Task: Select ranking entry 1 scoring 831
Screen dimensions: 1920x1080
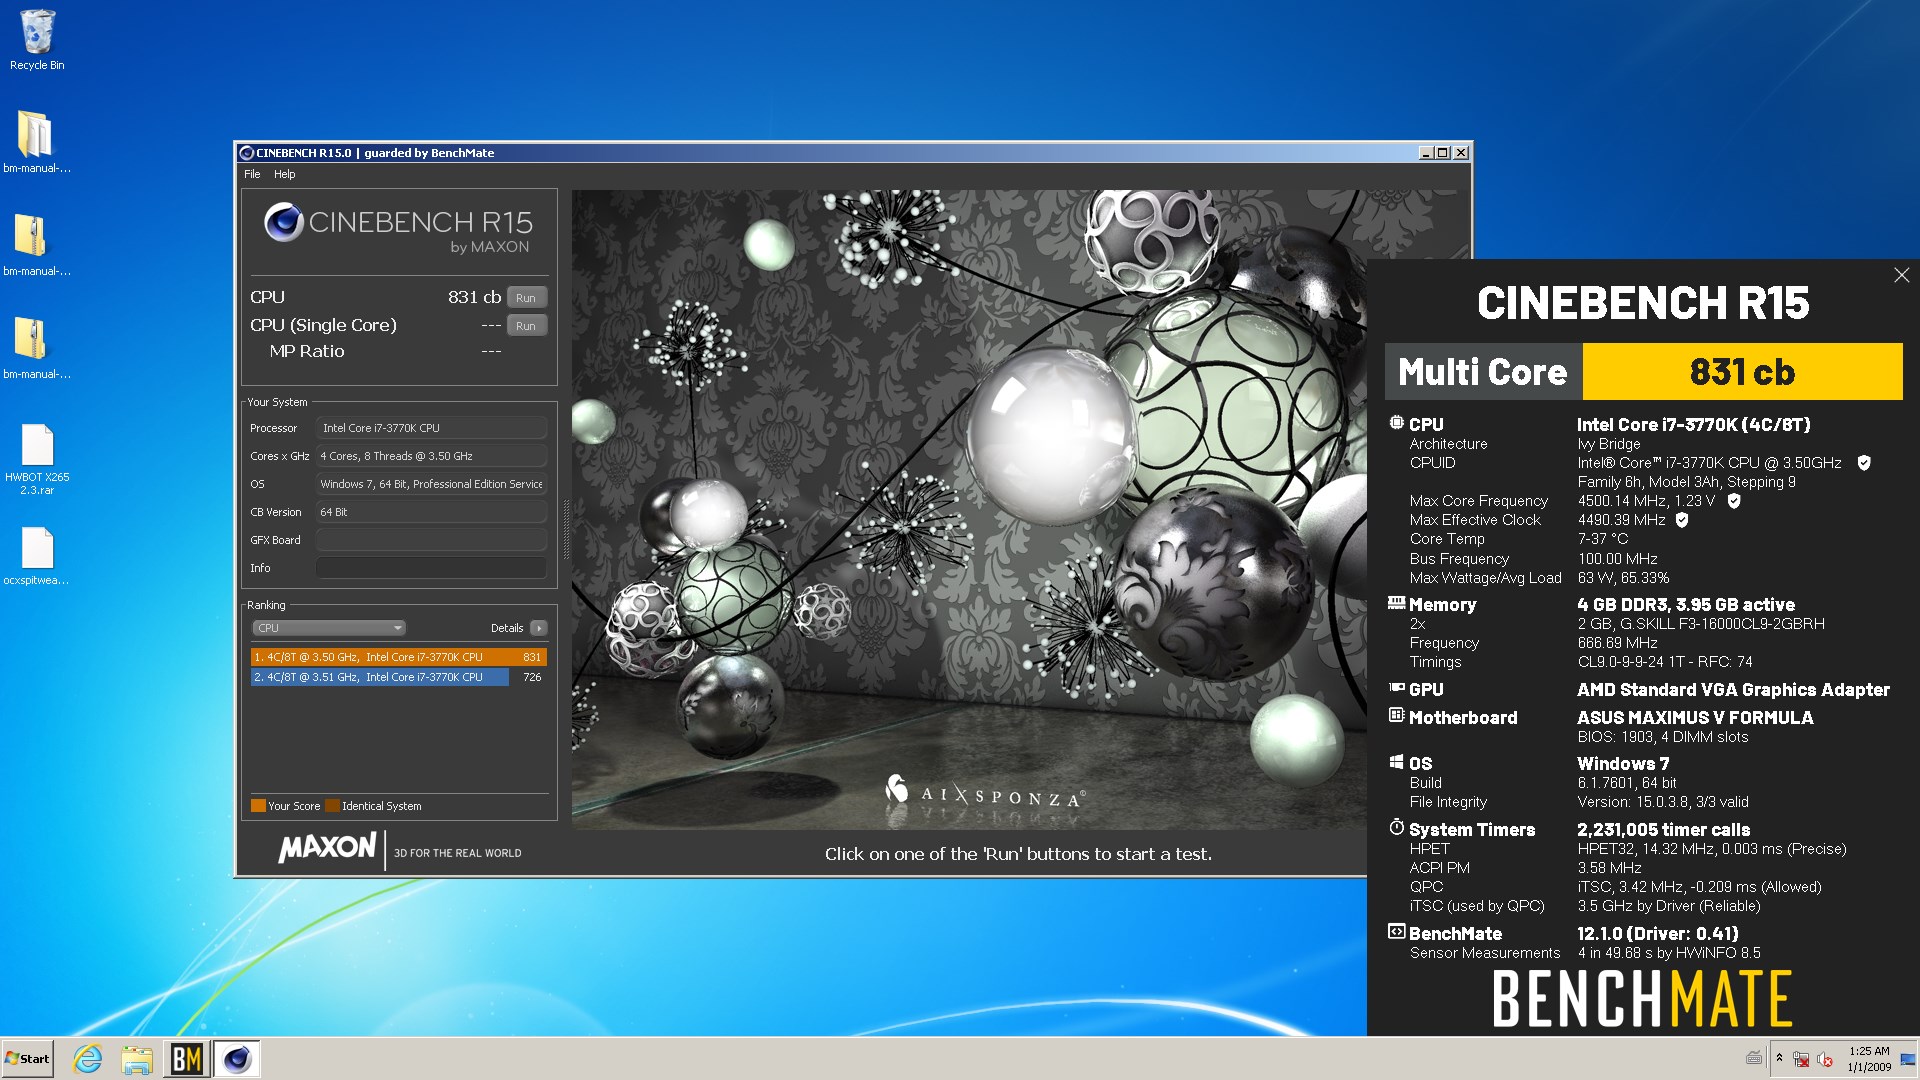Action: click(x=398, y=657)
